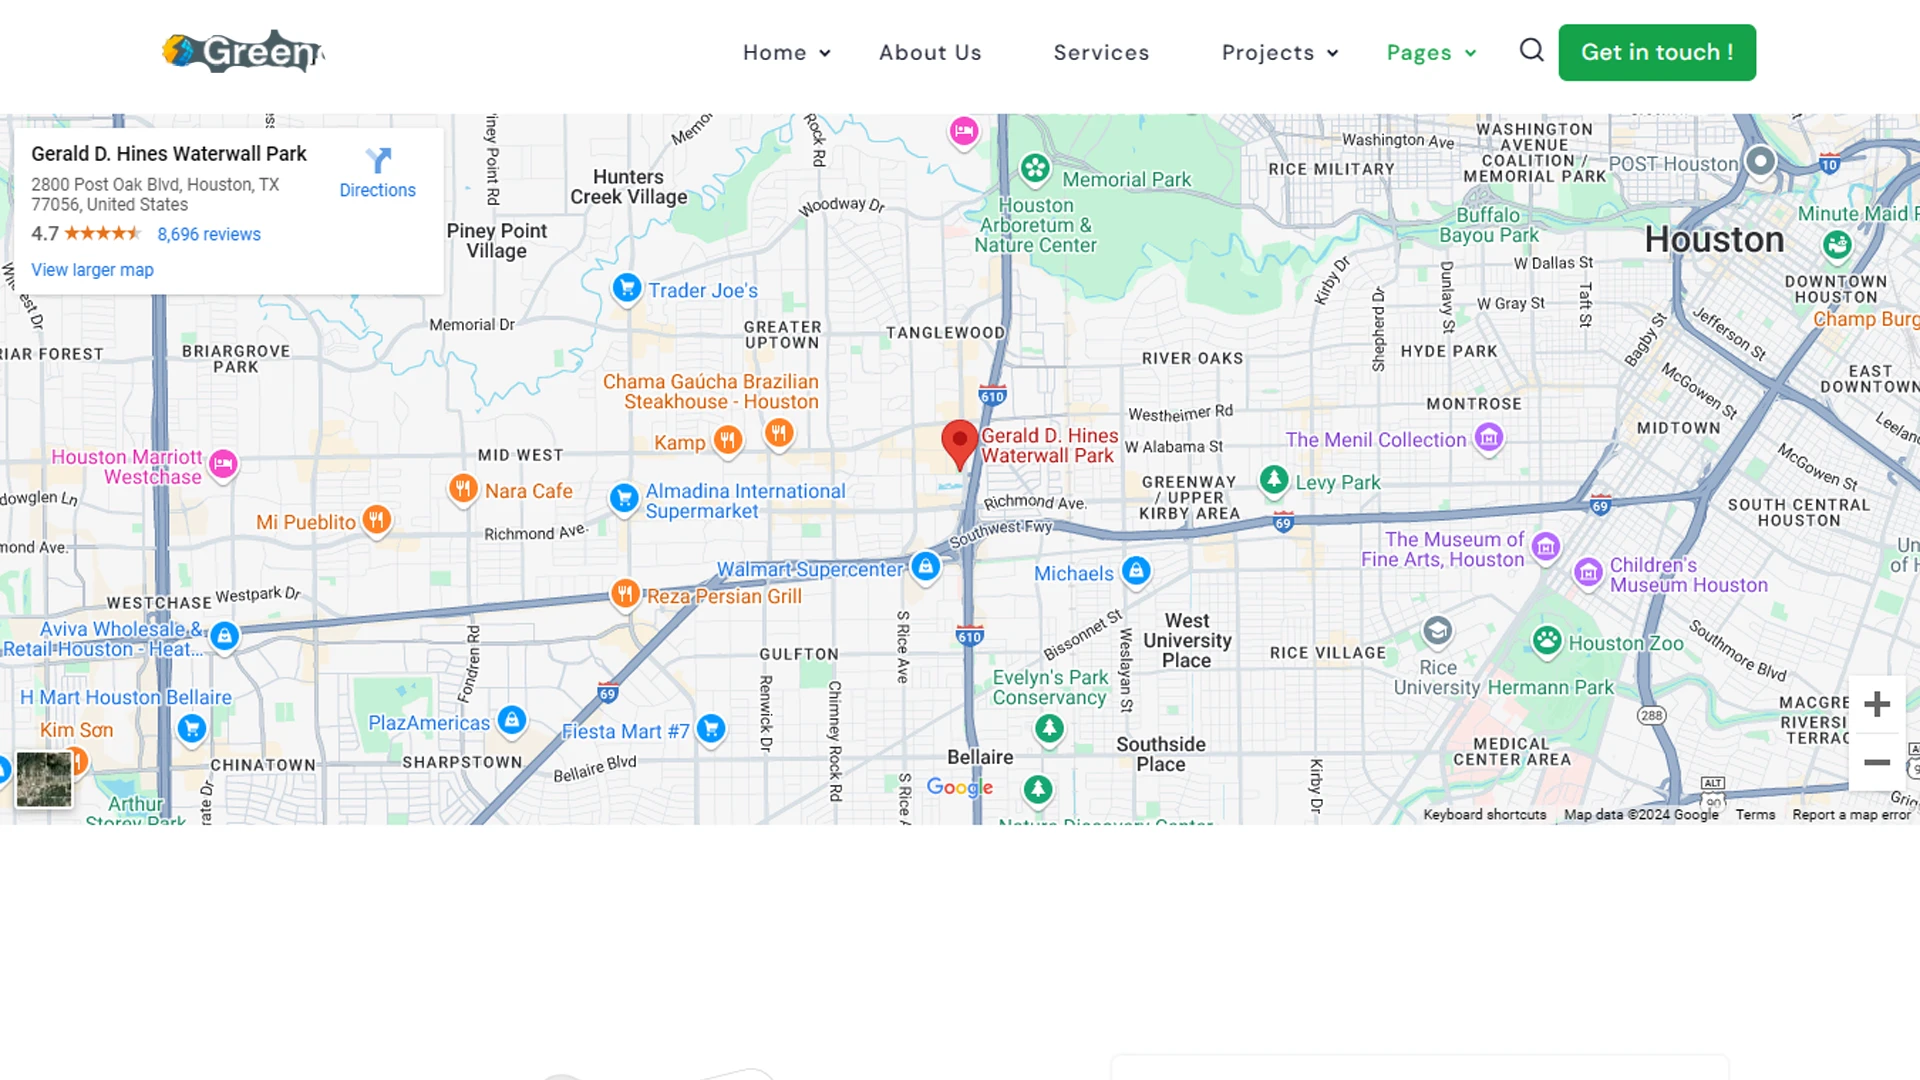Click the Houston Marriott Westchase hotel marker

click(x=223, y=465)
